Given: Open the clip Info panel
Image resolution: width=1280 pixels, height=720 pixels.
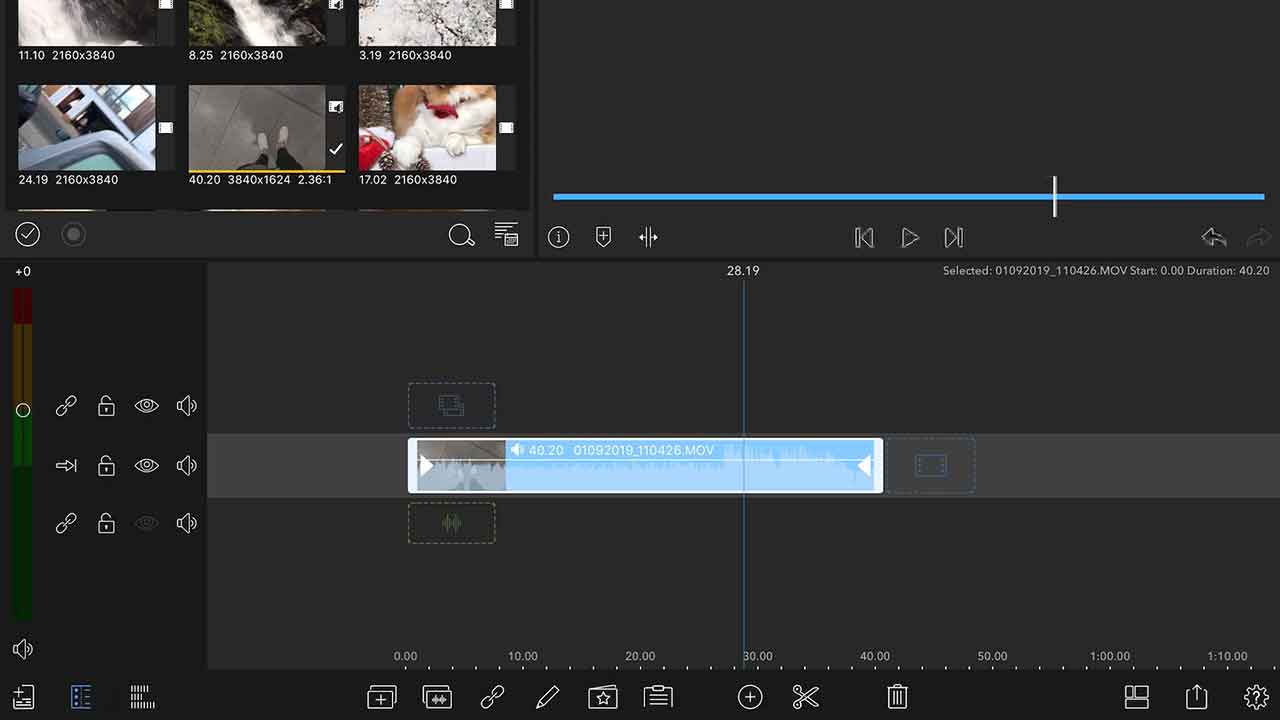Looking at the screenshot, I should coord(558,237).
